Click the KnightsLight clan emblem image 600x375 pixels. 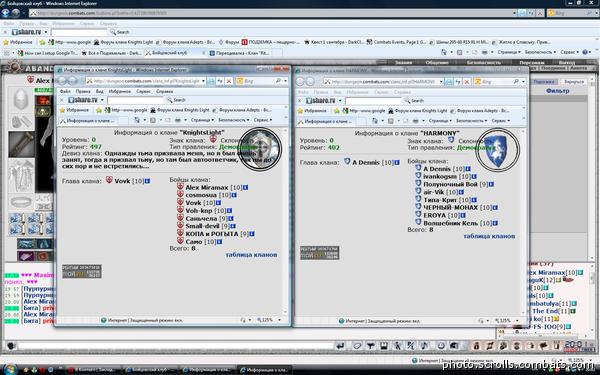point(260,148)
